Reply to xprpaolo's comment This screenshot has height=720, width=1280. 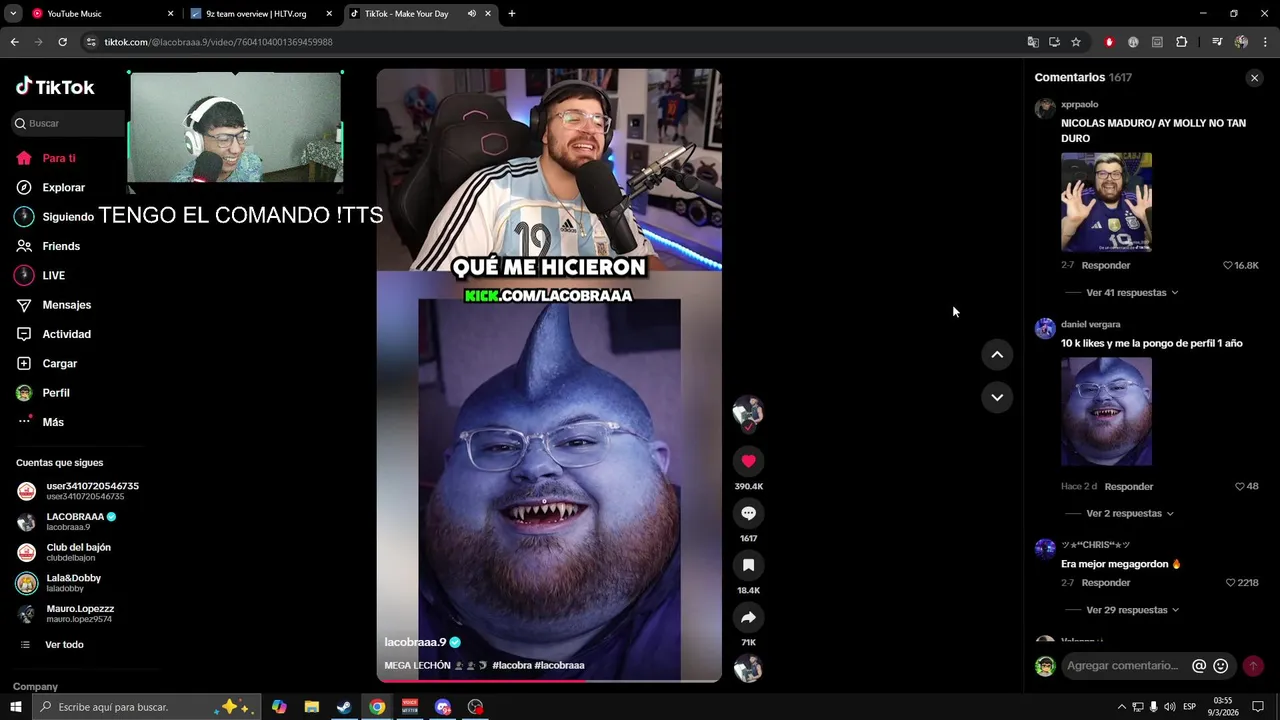click(1106, 266)
